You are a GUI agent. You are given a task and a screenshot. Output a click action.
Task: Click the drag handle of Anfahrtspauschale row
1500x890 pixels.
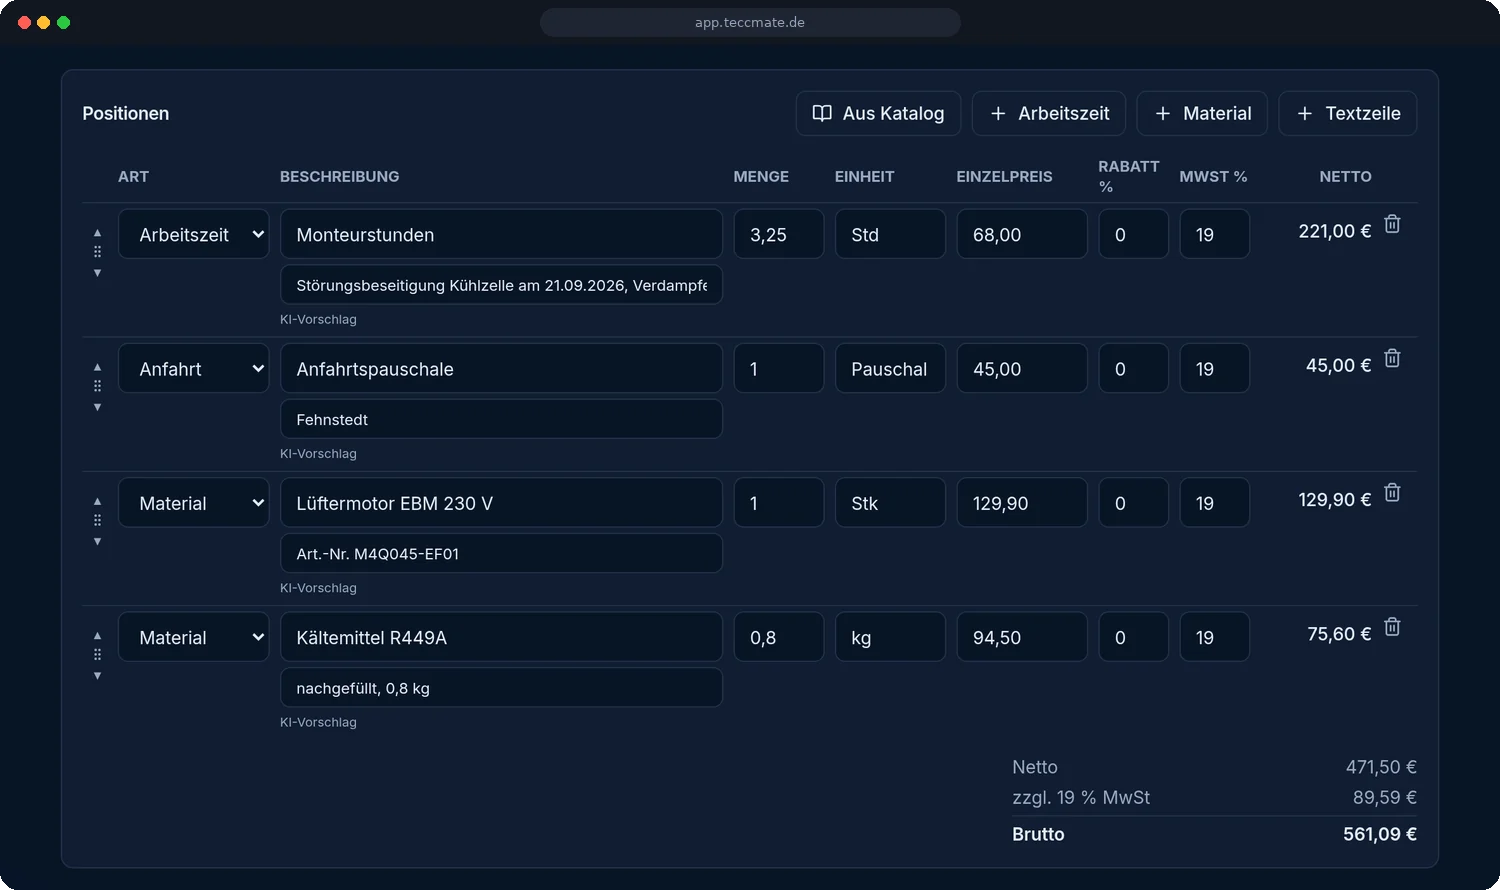click(x=97, y=386)
